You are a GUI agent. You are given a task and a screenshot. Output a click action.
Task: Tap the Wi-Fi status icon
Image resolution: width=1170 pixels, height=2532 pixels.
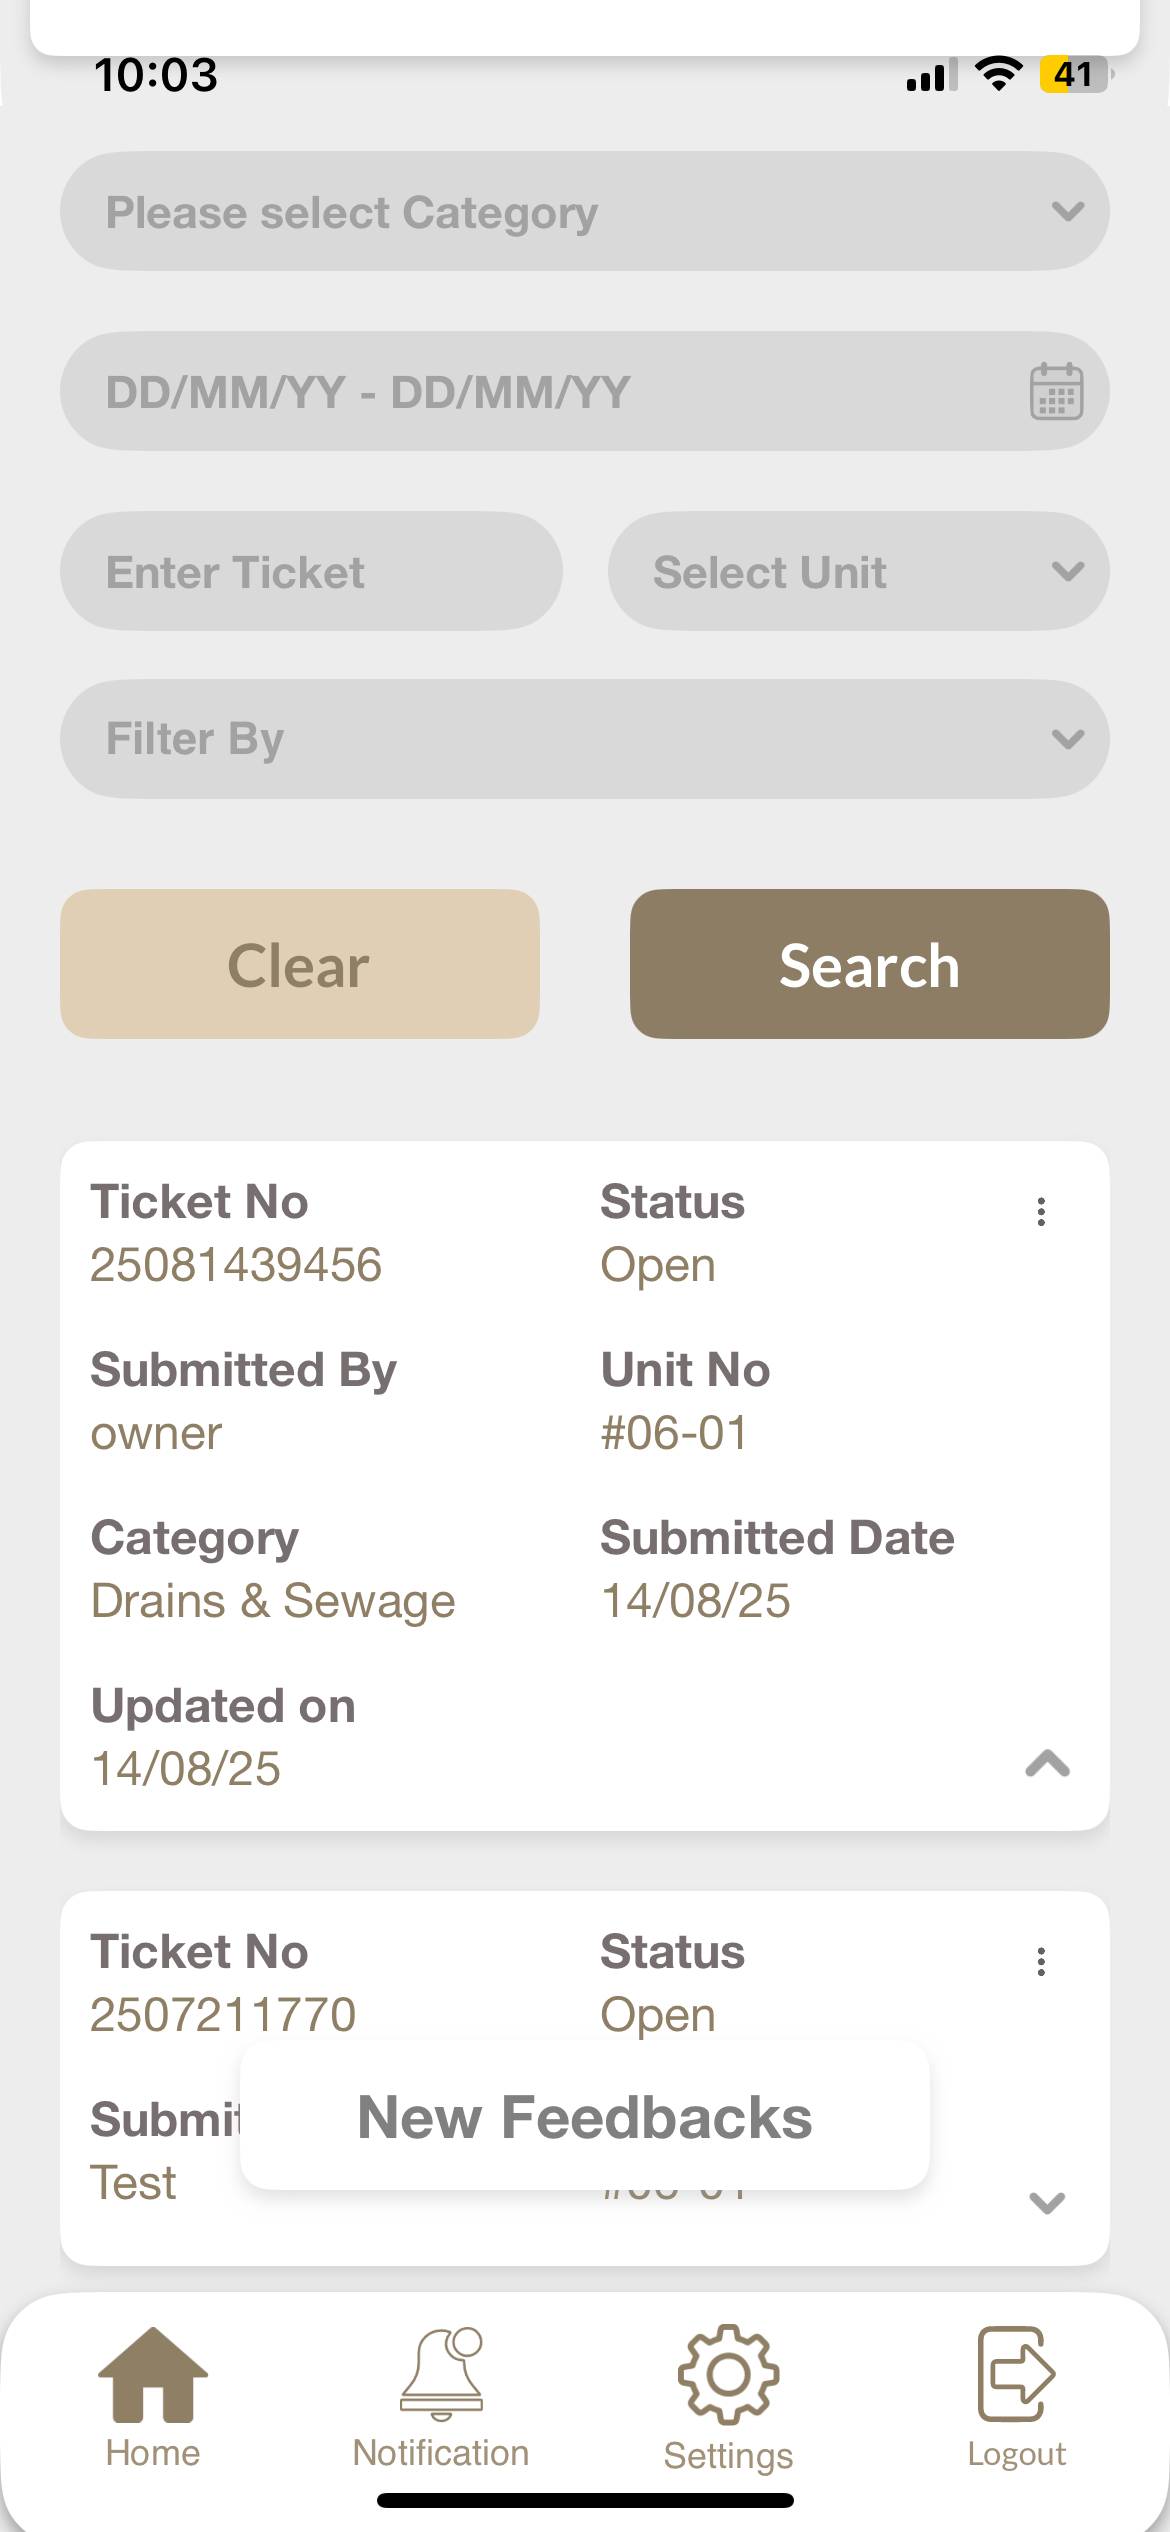(997, 74)
